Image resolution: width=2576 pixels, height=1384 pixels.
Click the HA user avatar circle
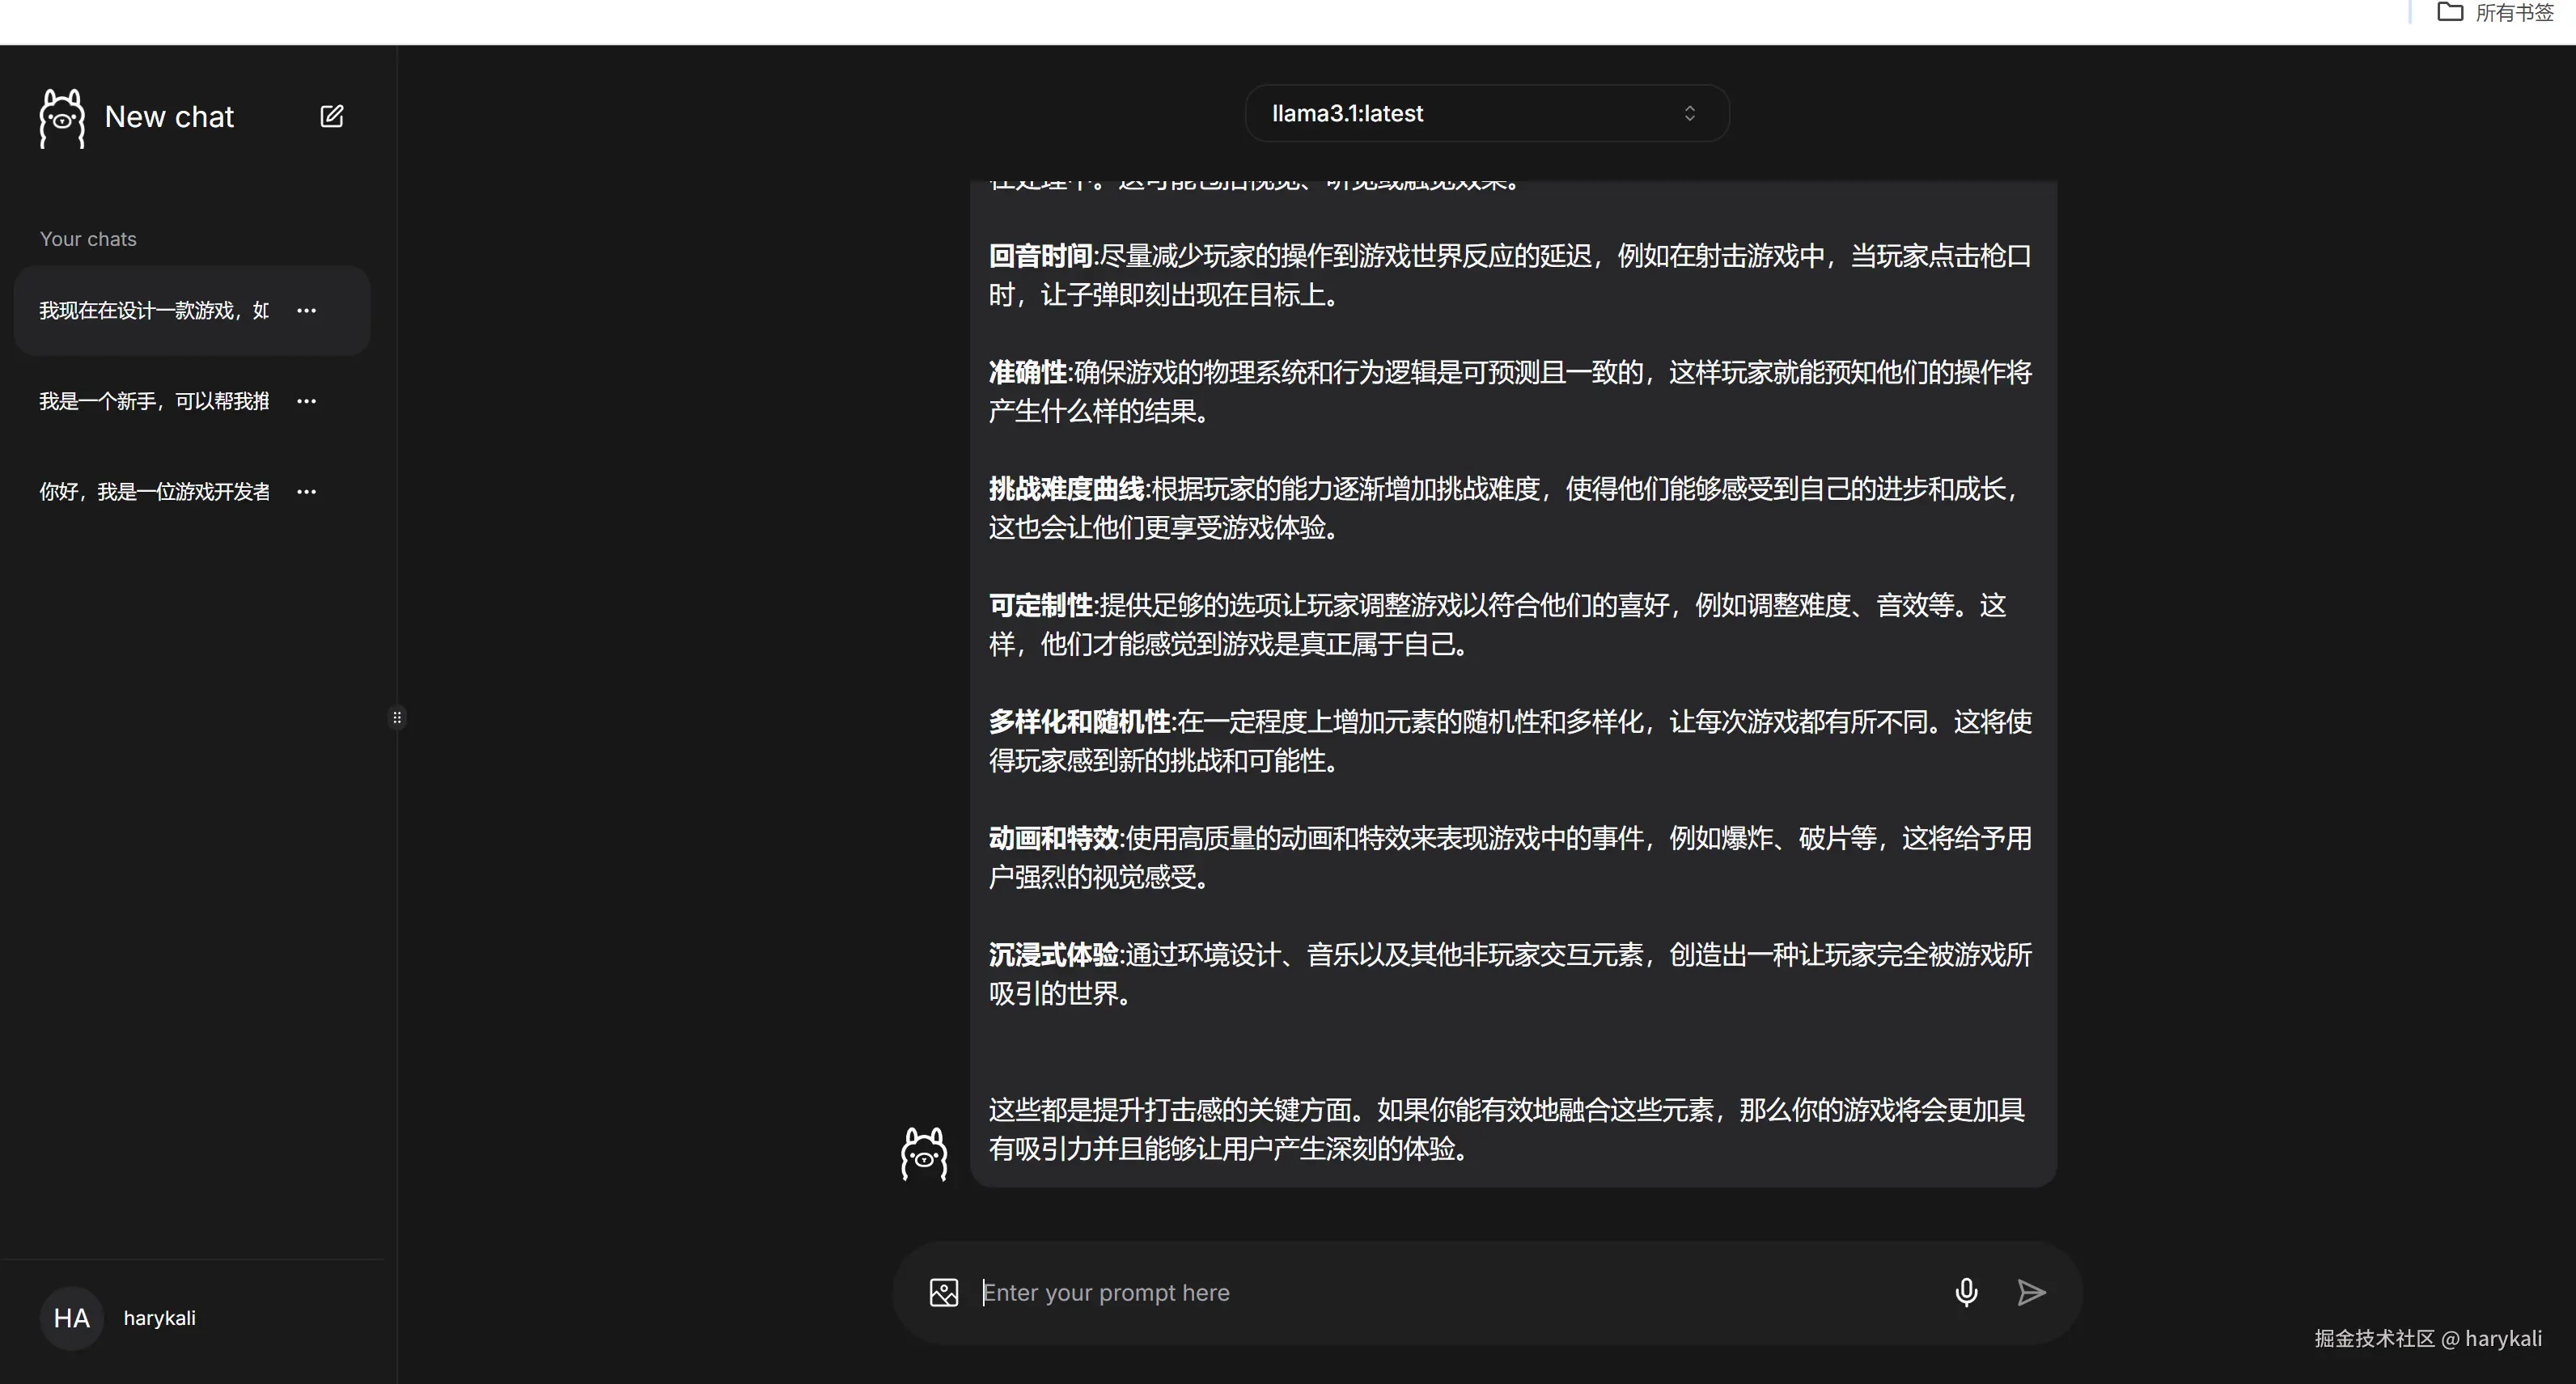click(x=71, y=1318)
